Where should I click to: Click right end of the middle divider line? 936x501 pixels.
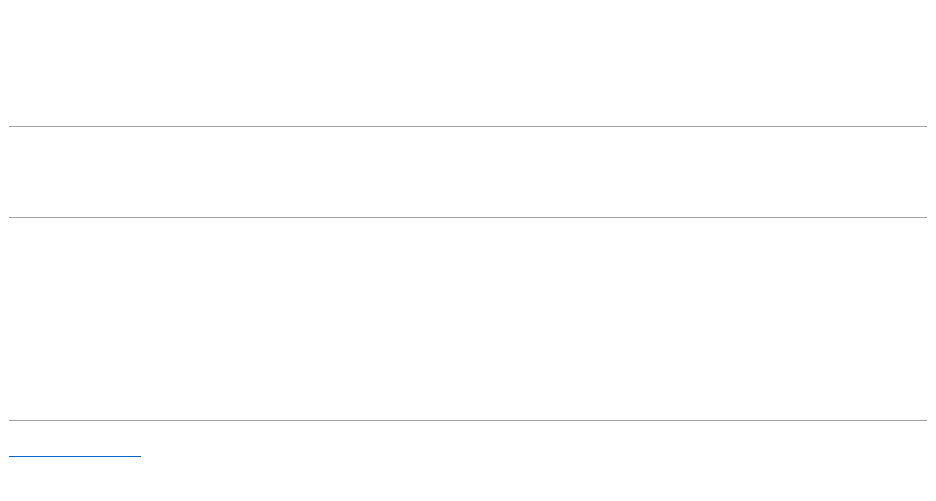tap(924, 217)
